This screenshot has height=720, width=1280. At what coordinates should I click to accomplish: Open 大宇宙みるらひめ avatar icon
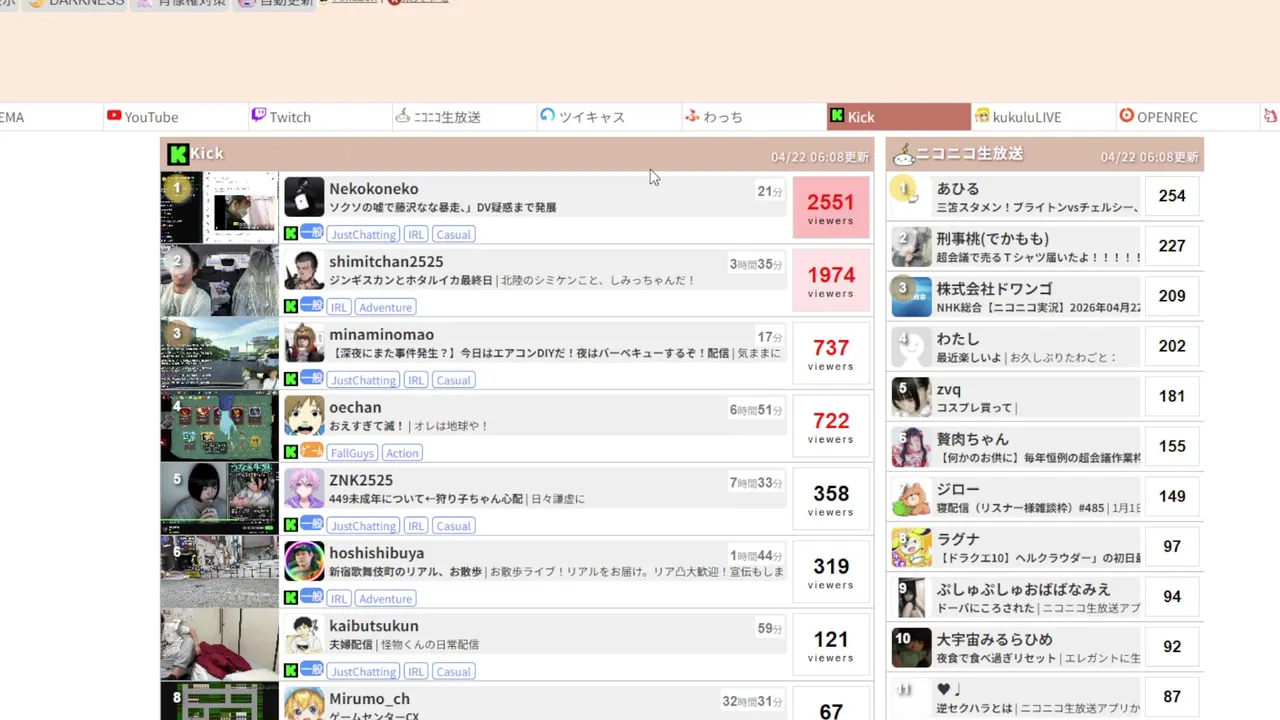(x=911, y=646)
